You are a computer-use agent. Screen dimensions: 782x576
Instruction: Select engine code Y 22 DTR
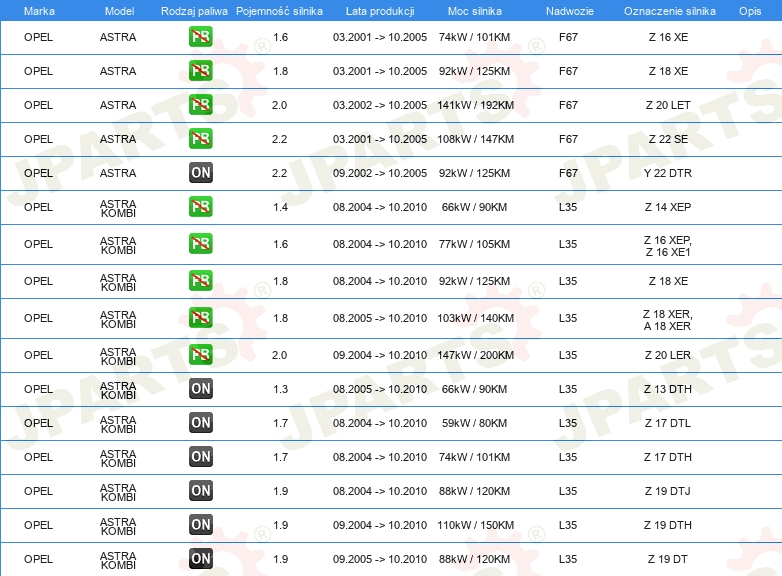[668, 173]
